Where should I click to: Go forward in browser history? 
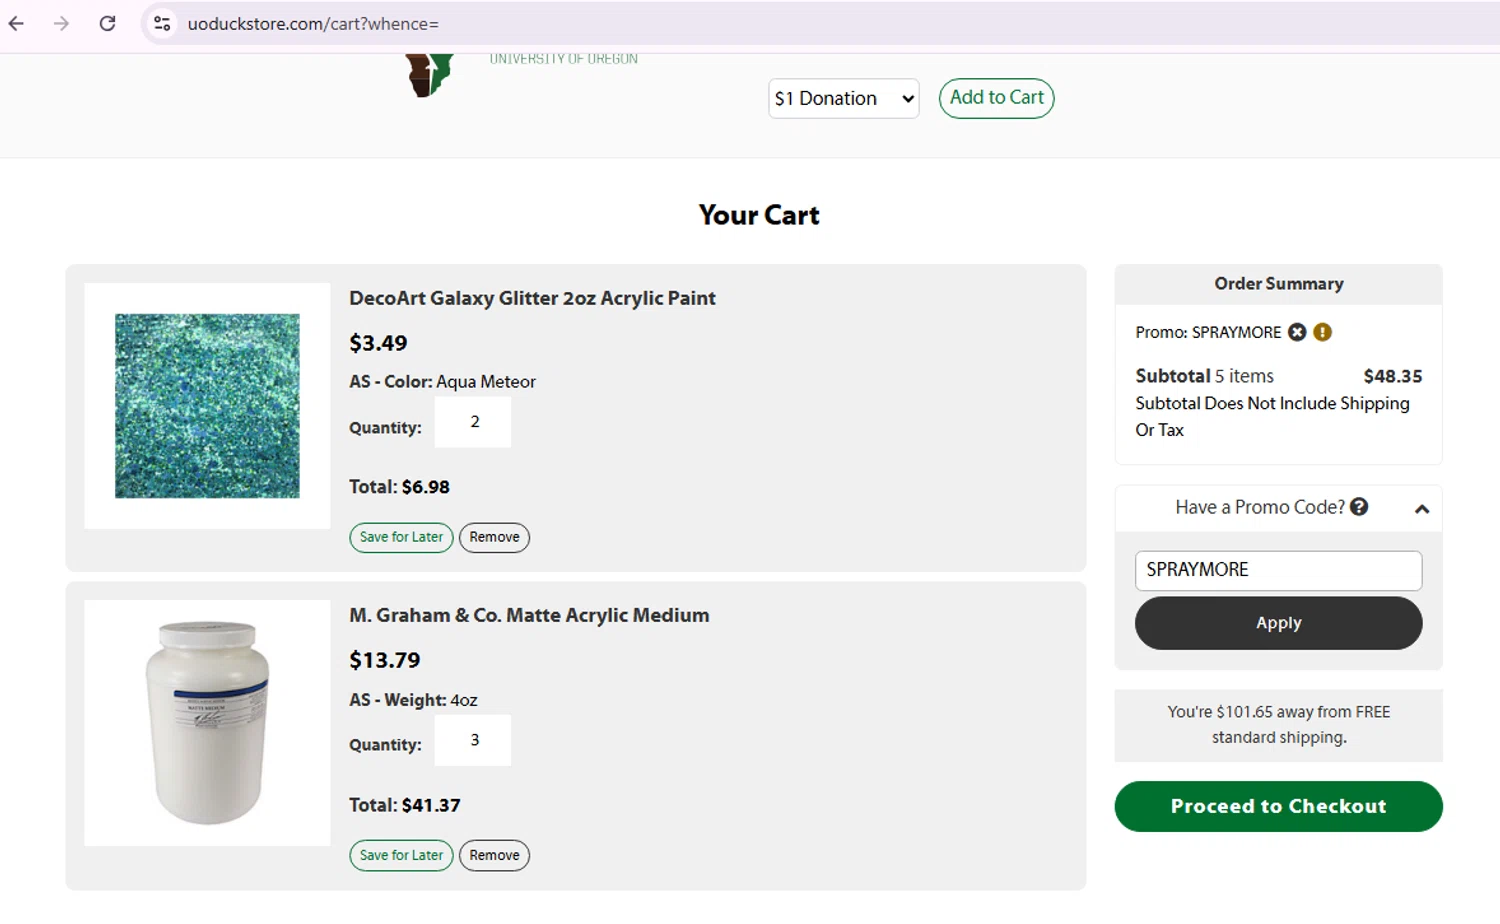(62, 23)
